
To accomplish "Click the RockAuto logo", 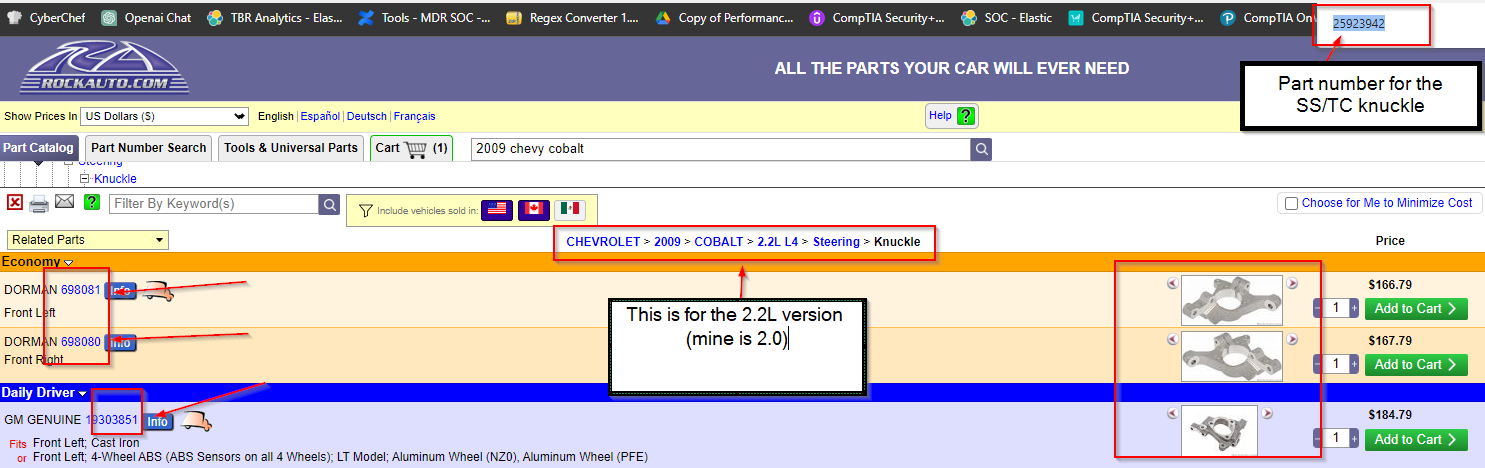I will 104,68.
